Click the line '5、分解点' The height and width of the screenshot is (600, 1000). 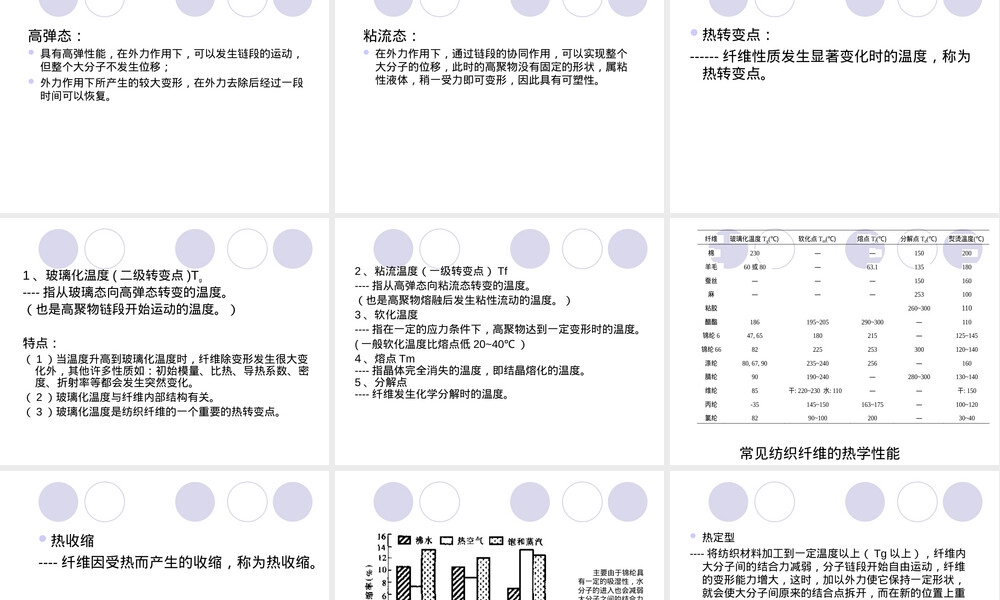(x=381, y=382)
